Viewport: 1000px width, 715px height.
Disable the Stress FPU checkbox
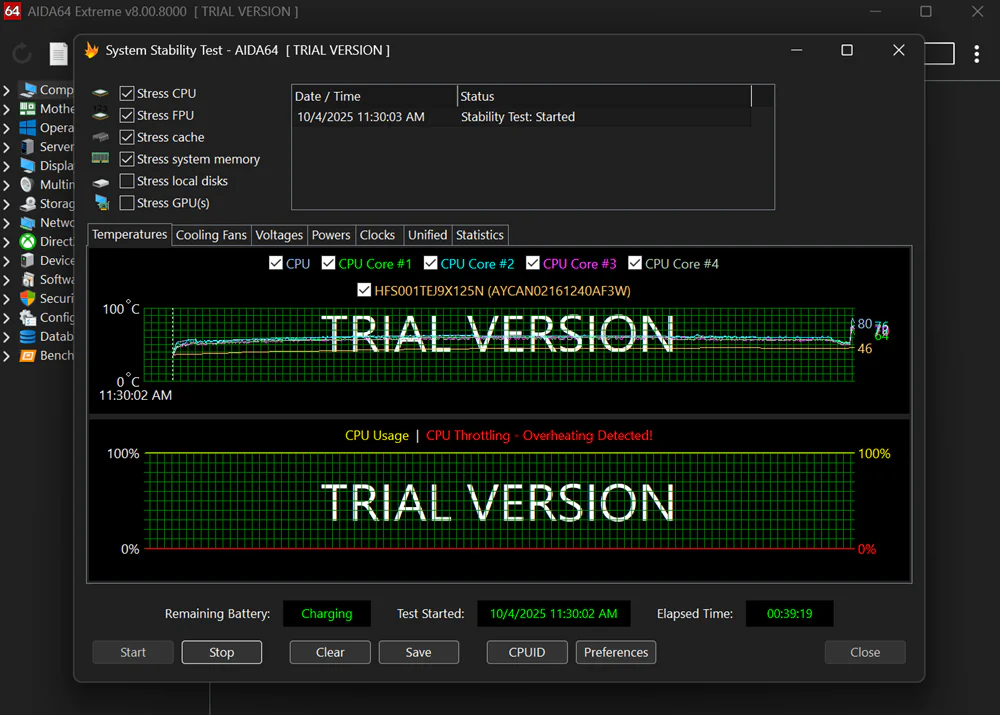[127, 115]
